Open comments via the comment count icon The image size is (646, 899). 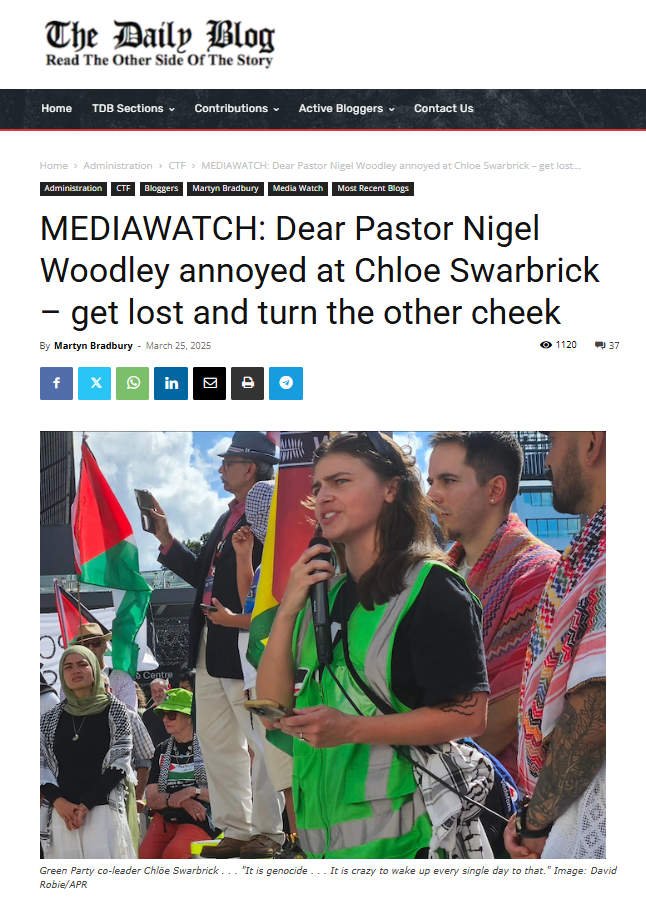click(607, 345)
